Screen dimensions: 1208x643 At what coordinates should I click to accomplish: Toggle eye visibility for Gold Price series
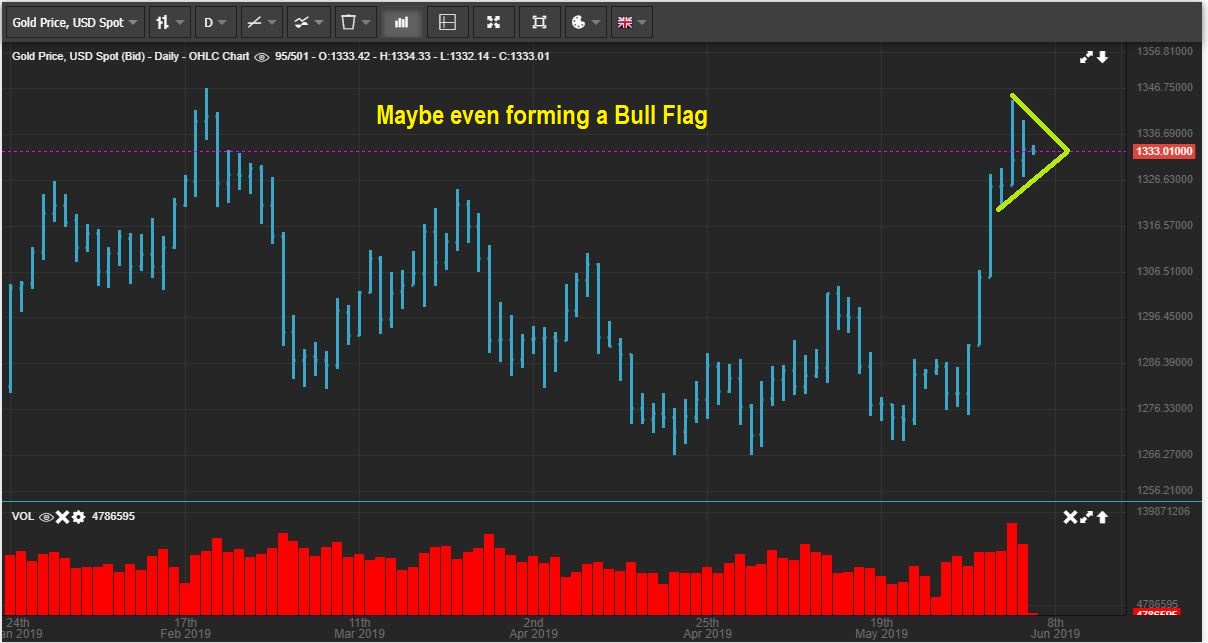pos(262,57)
